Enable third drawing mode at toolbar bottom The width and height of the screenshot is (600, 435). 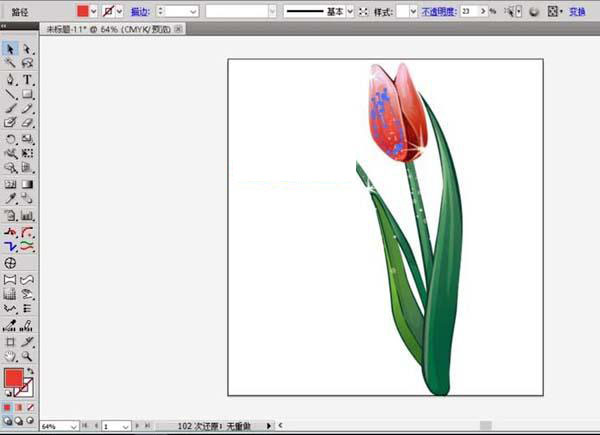[30, 421]
